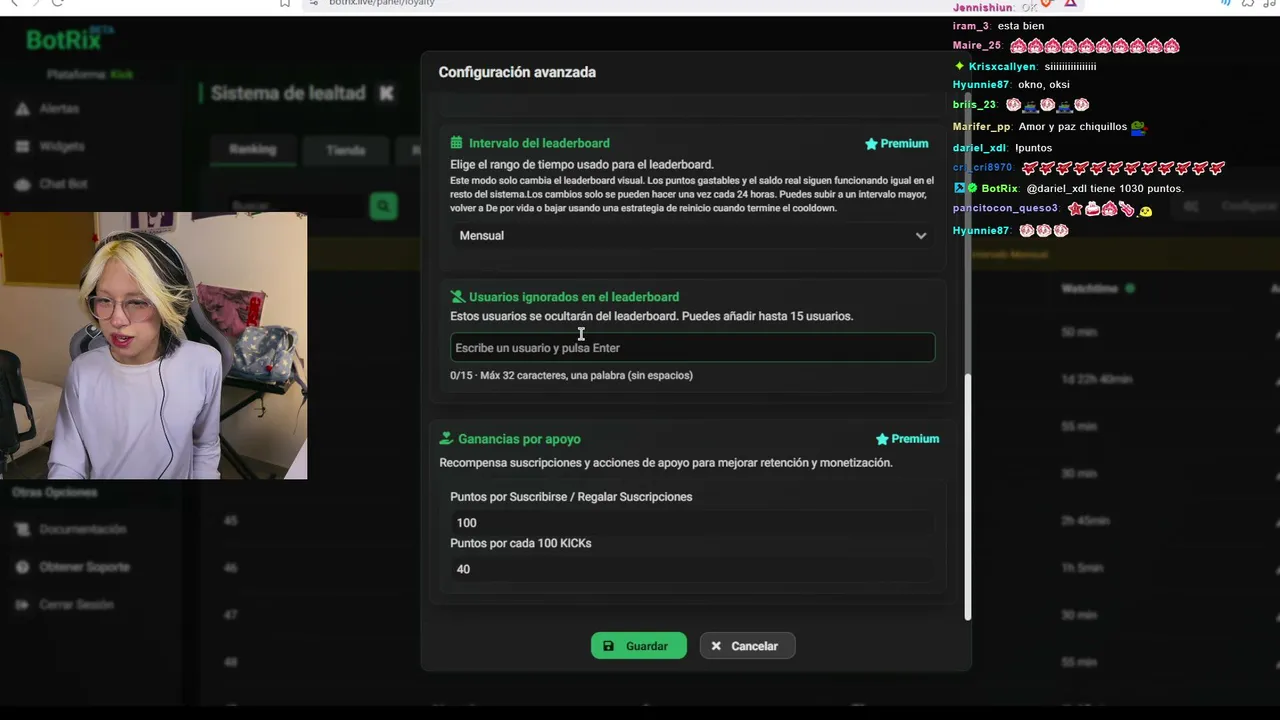Click the green search button on the loyalty page
The image size is (1280, 720).
click(x=383, y=206)
